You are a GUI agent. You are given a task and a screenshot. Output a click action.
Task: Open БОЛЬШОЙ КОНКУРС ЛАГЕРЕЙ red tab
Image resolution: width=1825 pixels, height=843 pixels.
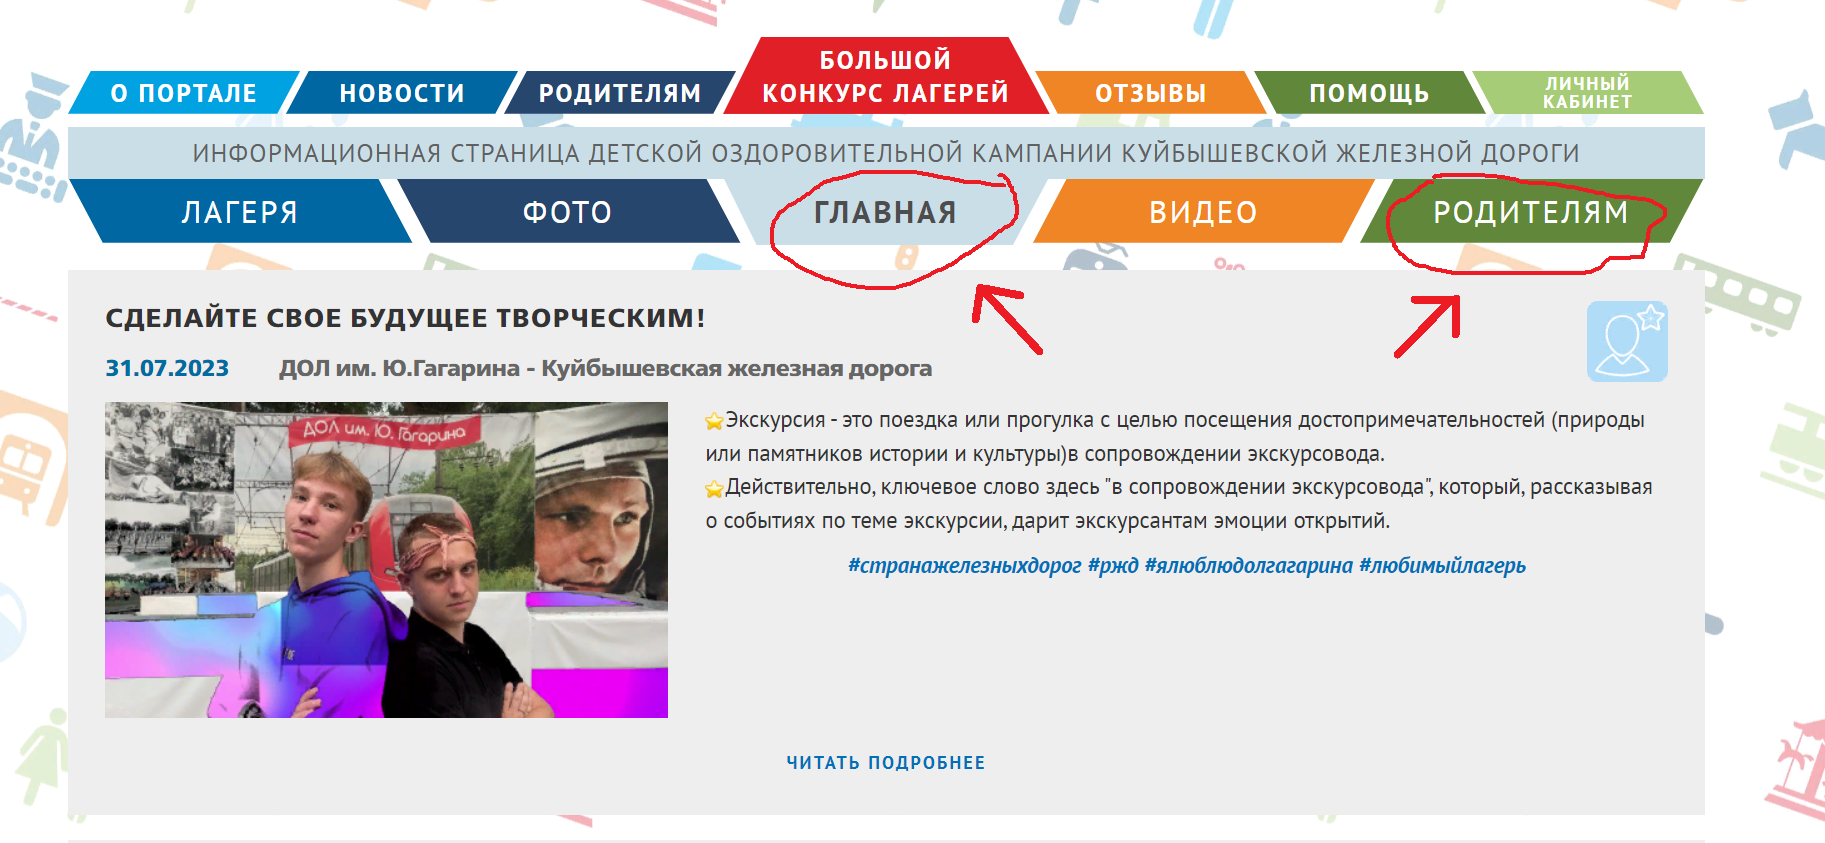(x=886, y=76)
